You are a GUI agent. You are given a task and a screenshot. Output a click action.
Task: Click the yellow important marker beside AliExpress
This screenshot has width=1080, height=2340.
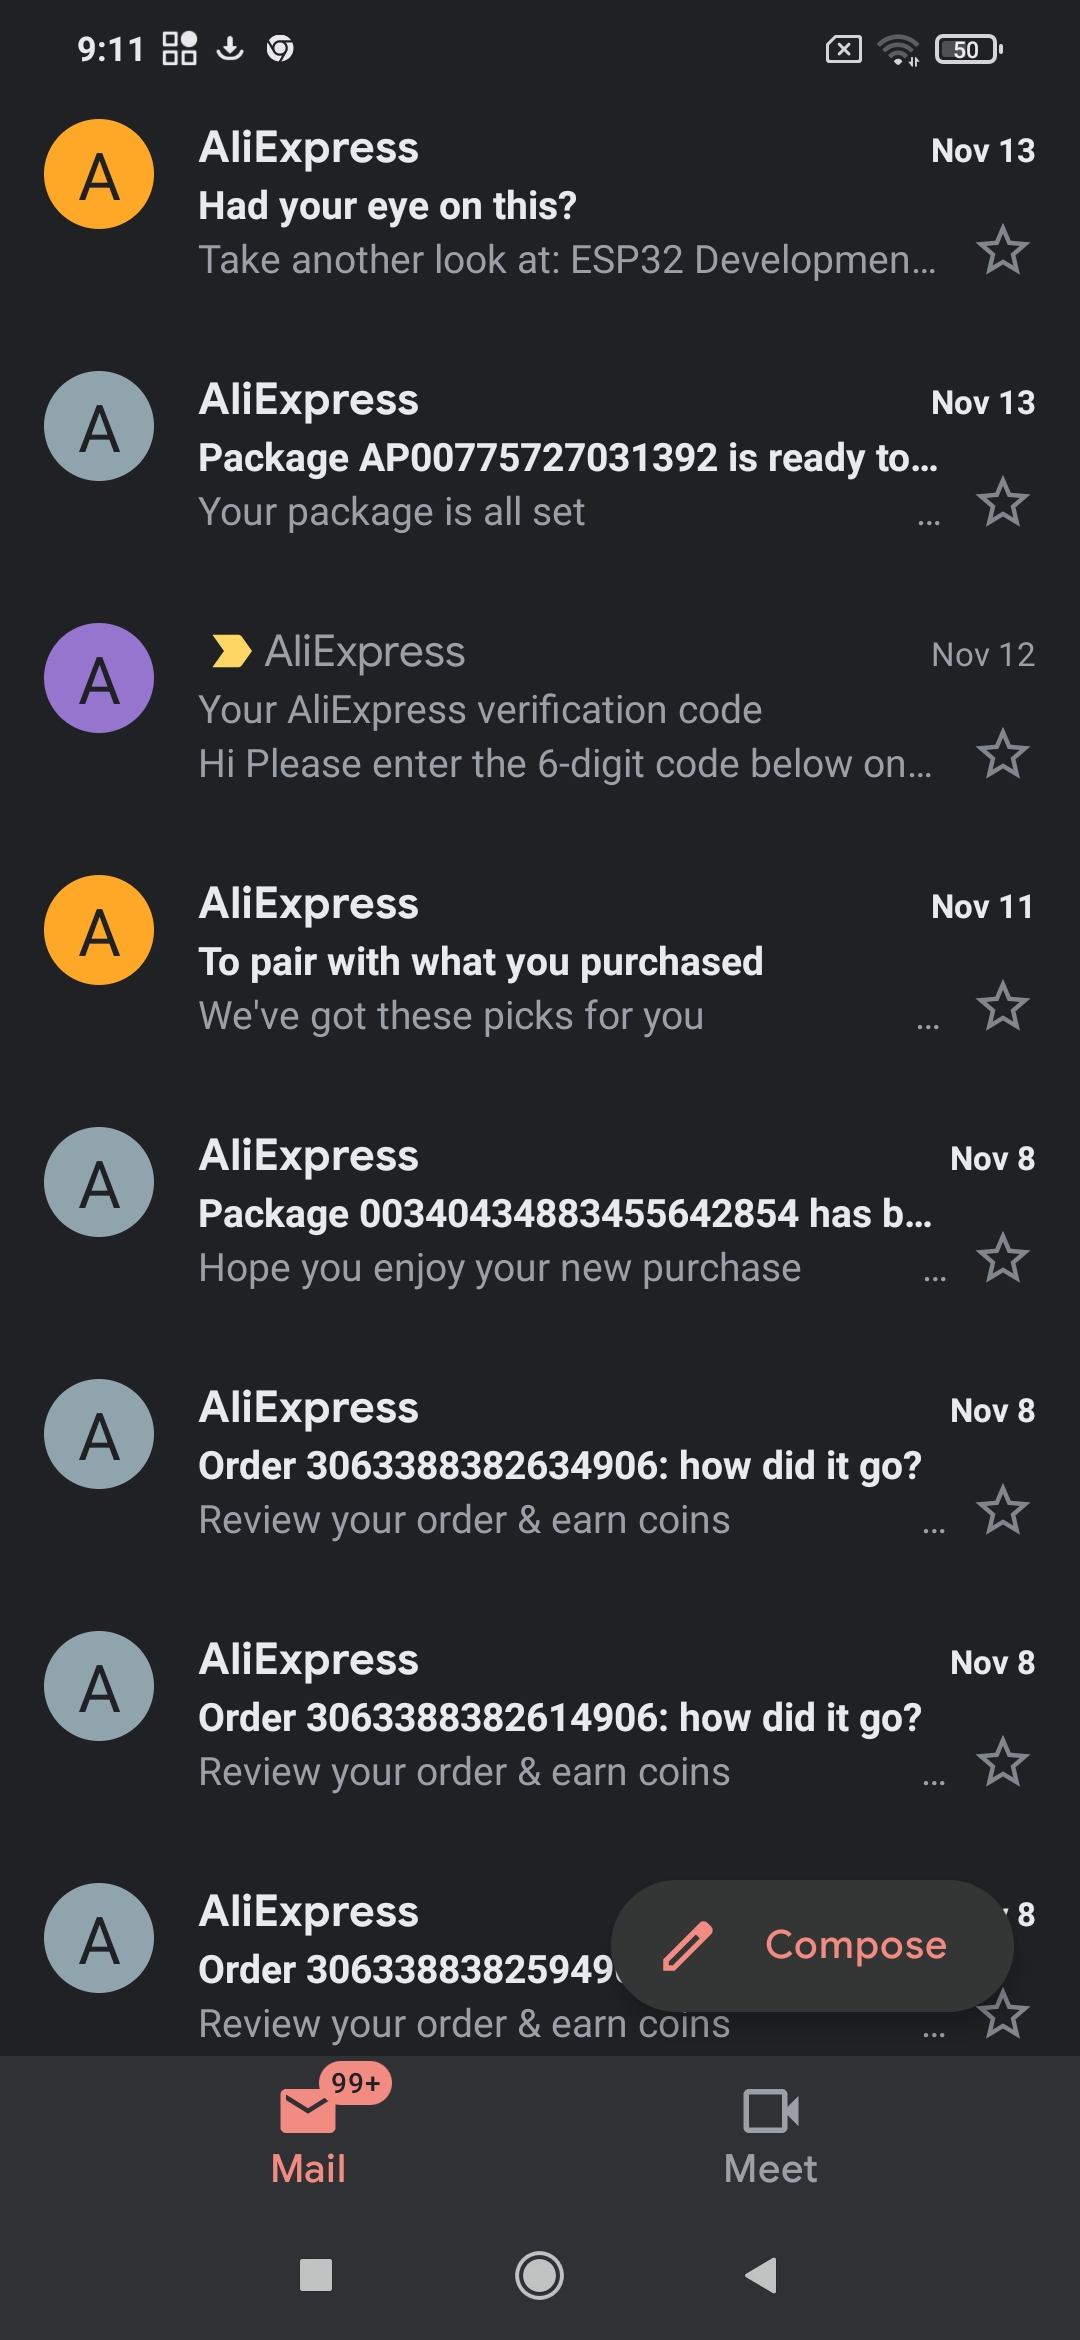tap(231, 651)
